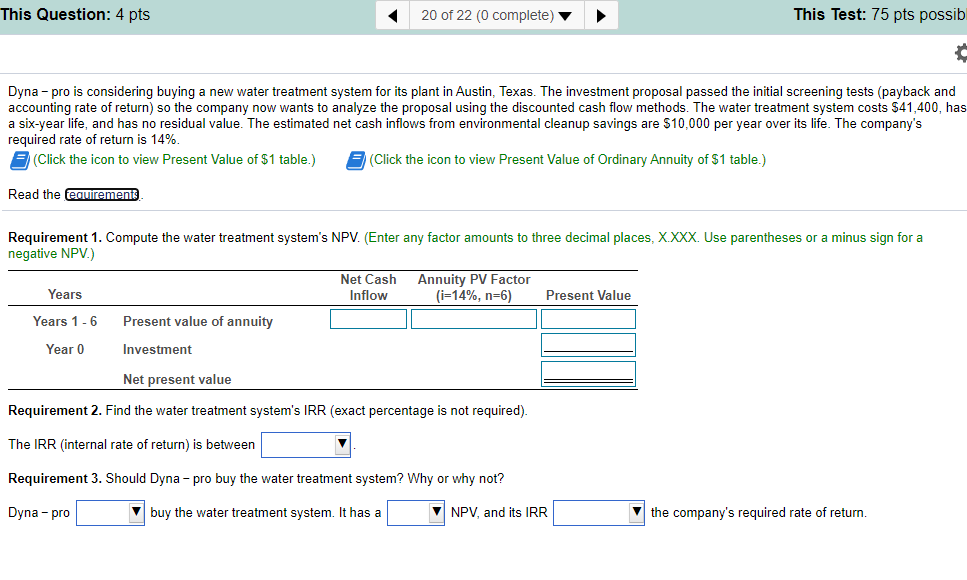The image size is (967, 580).
Task: Go to the next question arrow
Action: pyautogui.click(x=601, y=15)
